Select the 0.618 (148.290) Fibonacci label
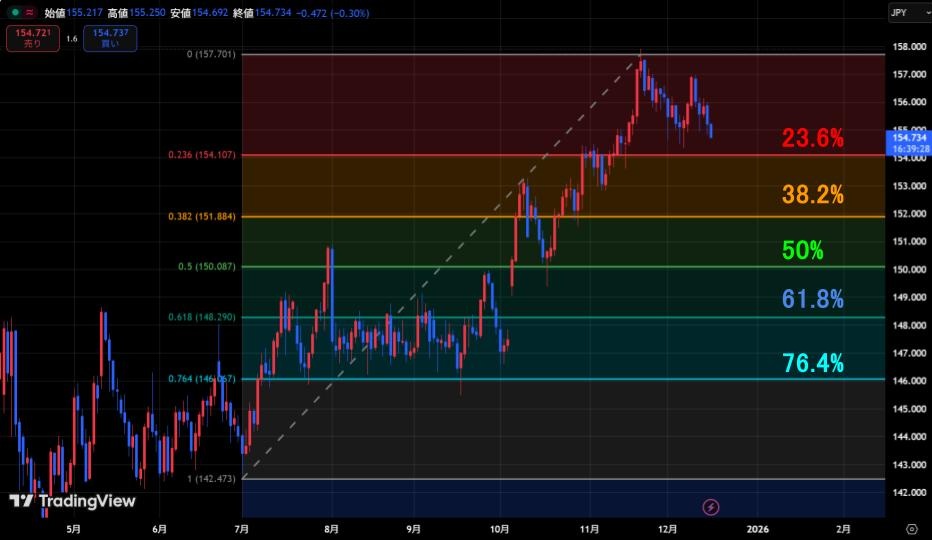 tap(203, 318)
